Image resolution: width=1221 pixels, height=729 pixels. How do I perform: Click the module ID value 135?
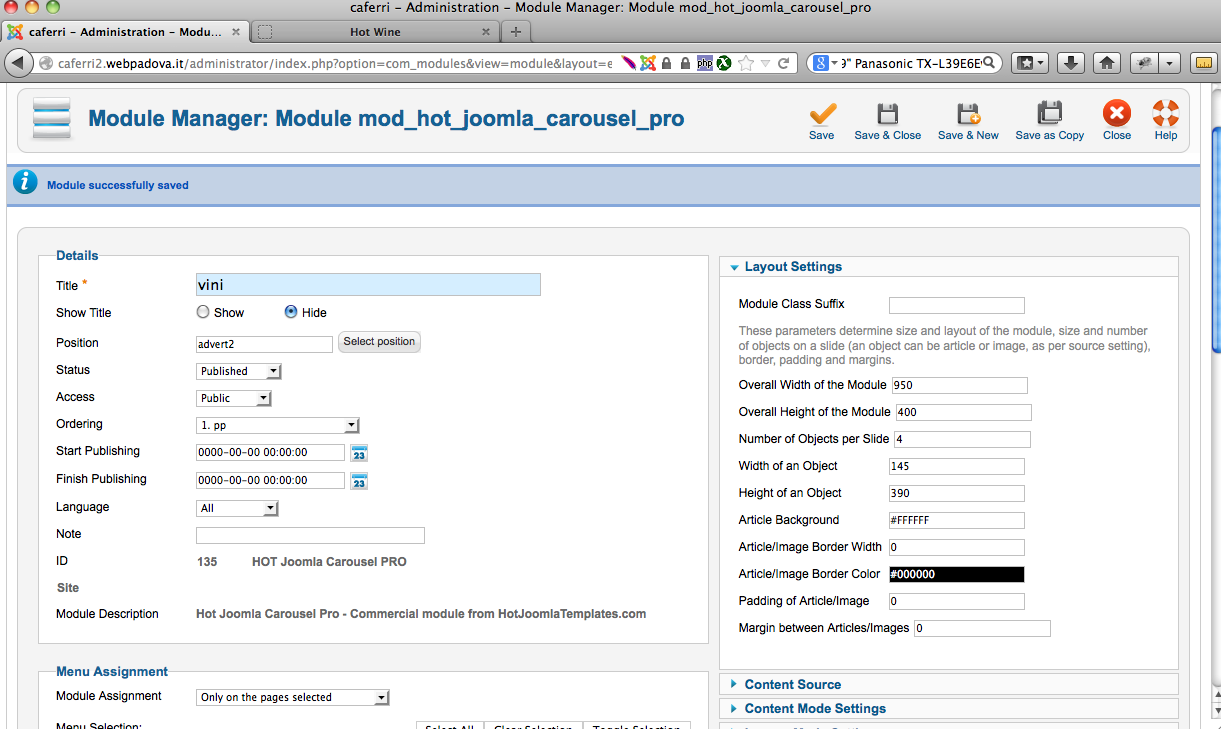point(207,562)
